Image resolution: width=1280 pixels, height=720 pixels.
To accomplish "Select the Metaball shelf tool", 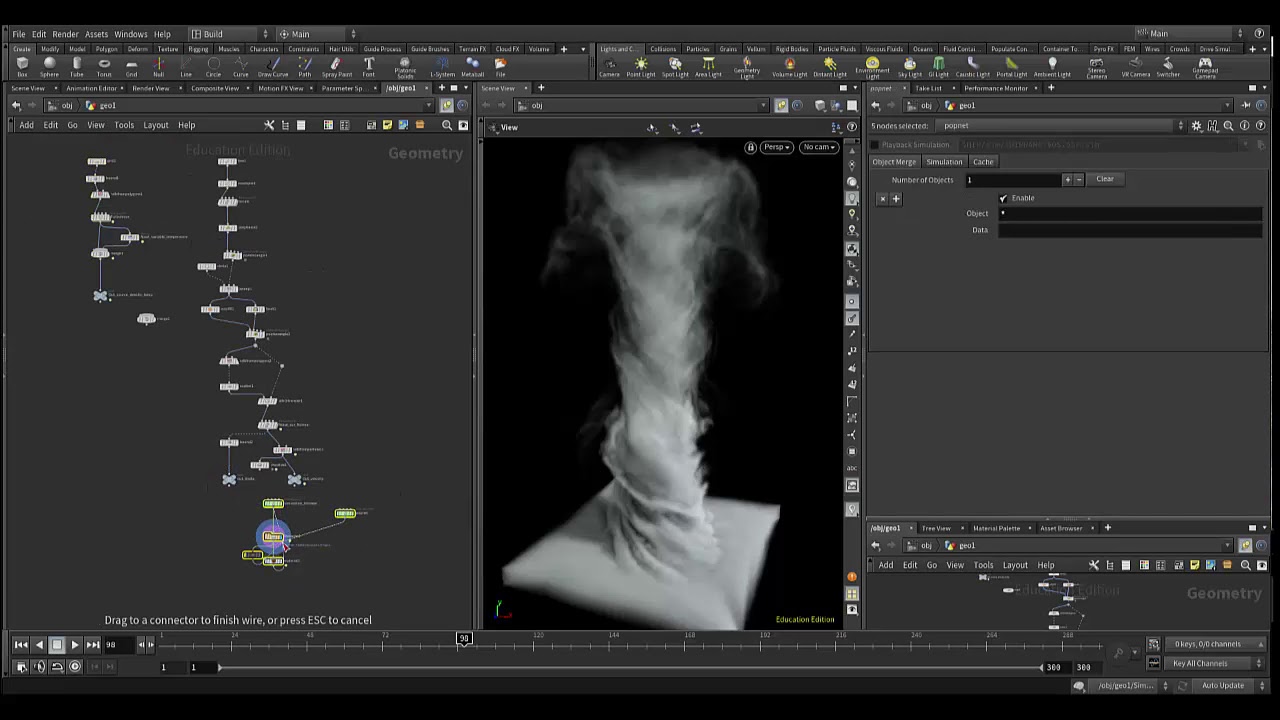I will tap(472, 67).
